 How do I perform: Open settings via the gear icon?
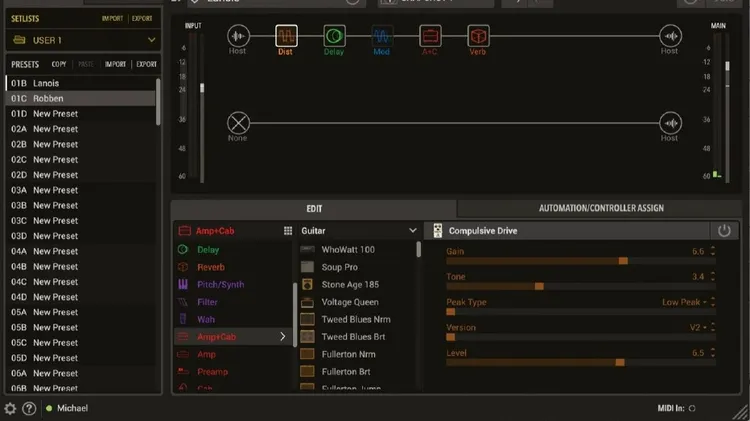(10, 408)
